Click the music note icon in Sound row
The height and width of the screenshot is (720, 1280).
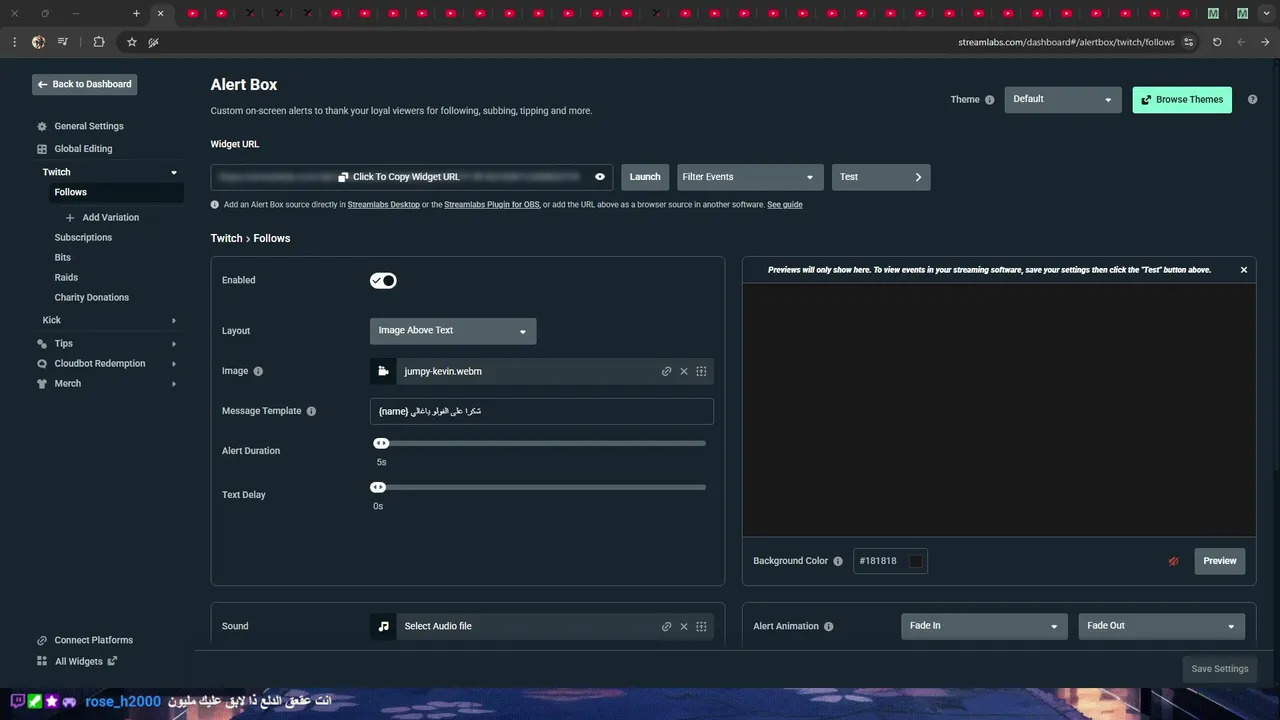[x=383, y=626]
